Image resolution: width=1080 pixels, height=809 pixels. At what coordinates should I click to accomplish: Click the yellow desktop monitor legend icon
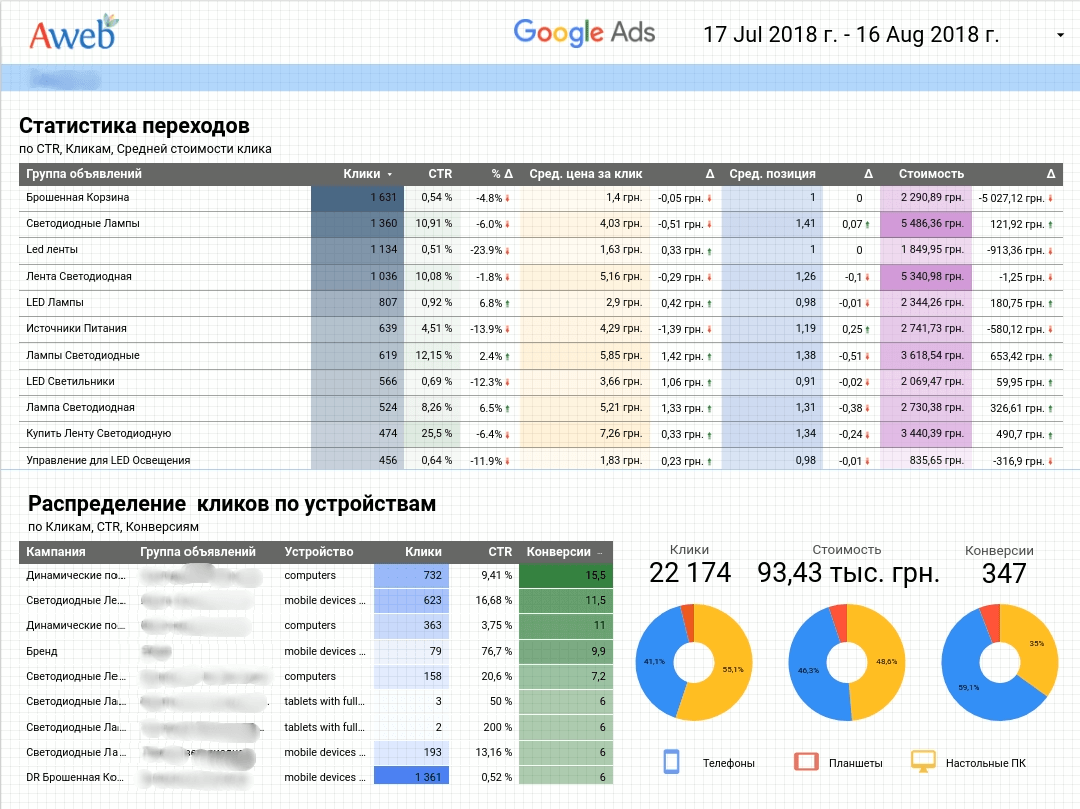923,762
